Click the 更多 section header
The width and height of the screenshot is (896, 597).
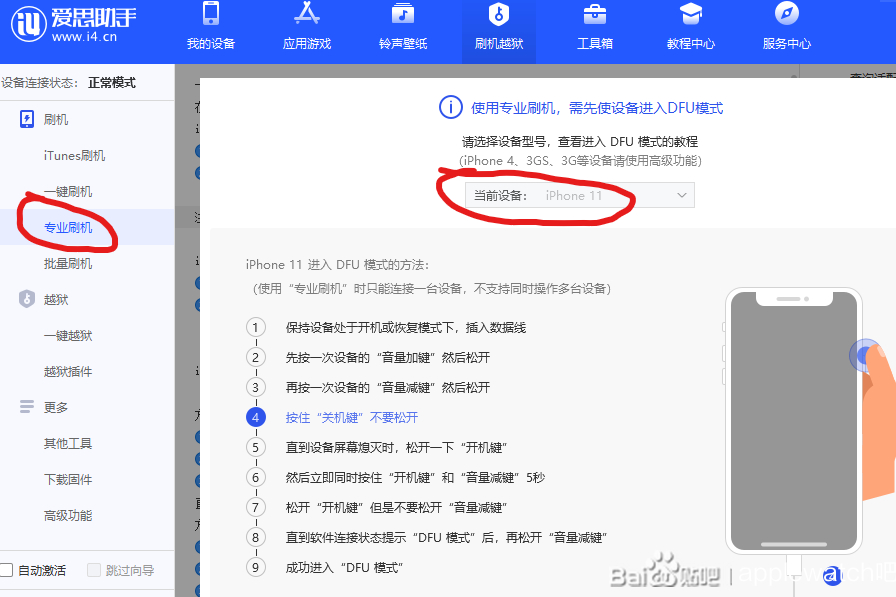(x=55, y=407)
